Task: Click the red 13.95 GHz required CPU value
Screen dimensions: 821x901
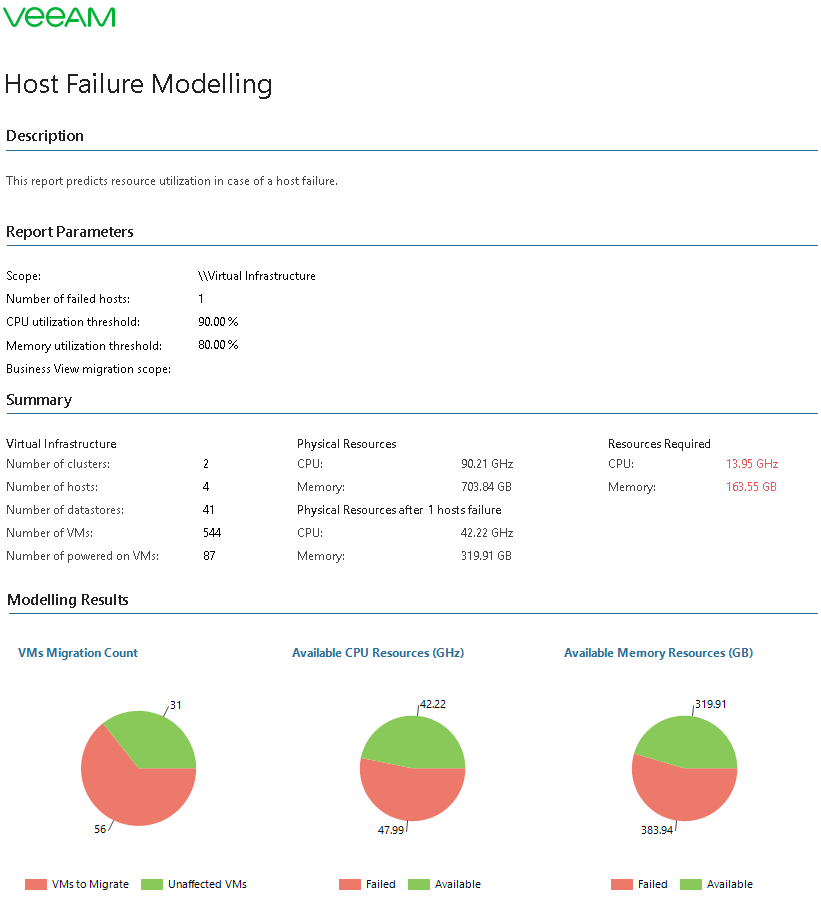Action: pos(752,464)
